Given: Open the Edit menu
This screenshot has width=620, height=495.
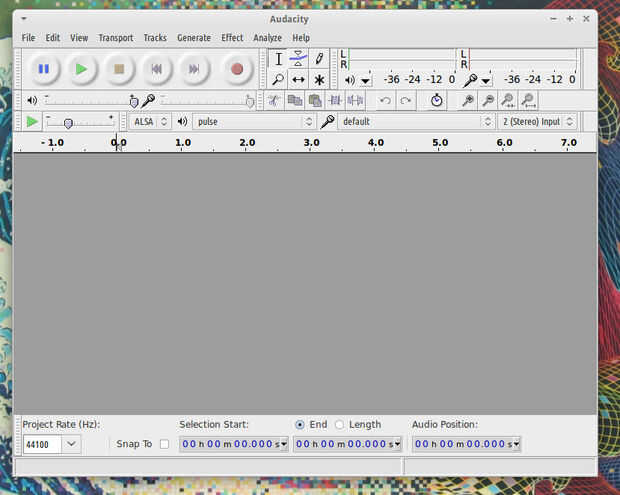Looking at the screenshot, I should click(x=53, y=38).
